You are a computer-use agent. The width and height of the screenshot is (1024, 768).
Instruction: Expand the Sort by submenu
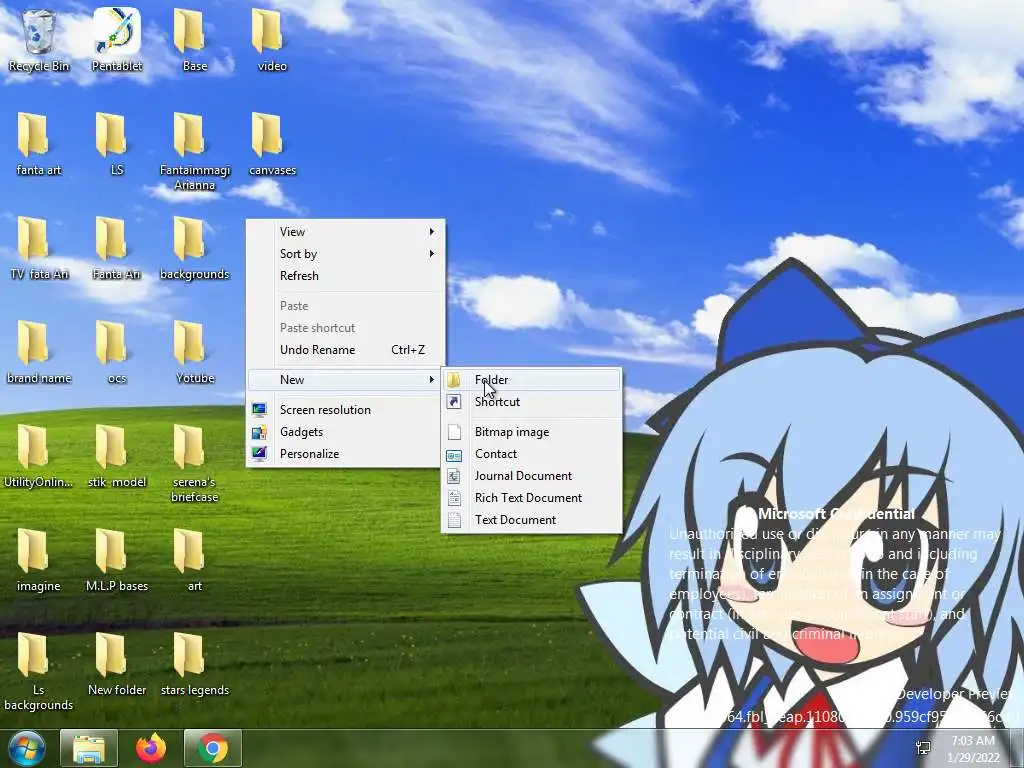(x=345, y=254)
